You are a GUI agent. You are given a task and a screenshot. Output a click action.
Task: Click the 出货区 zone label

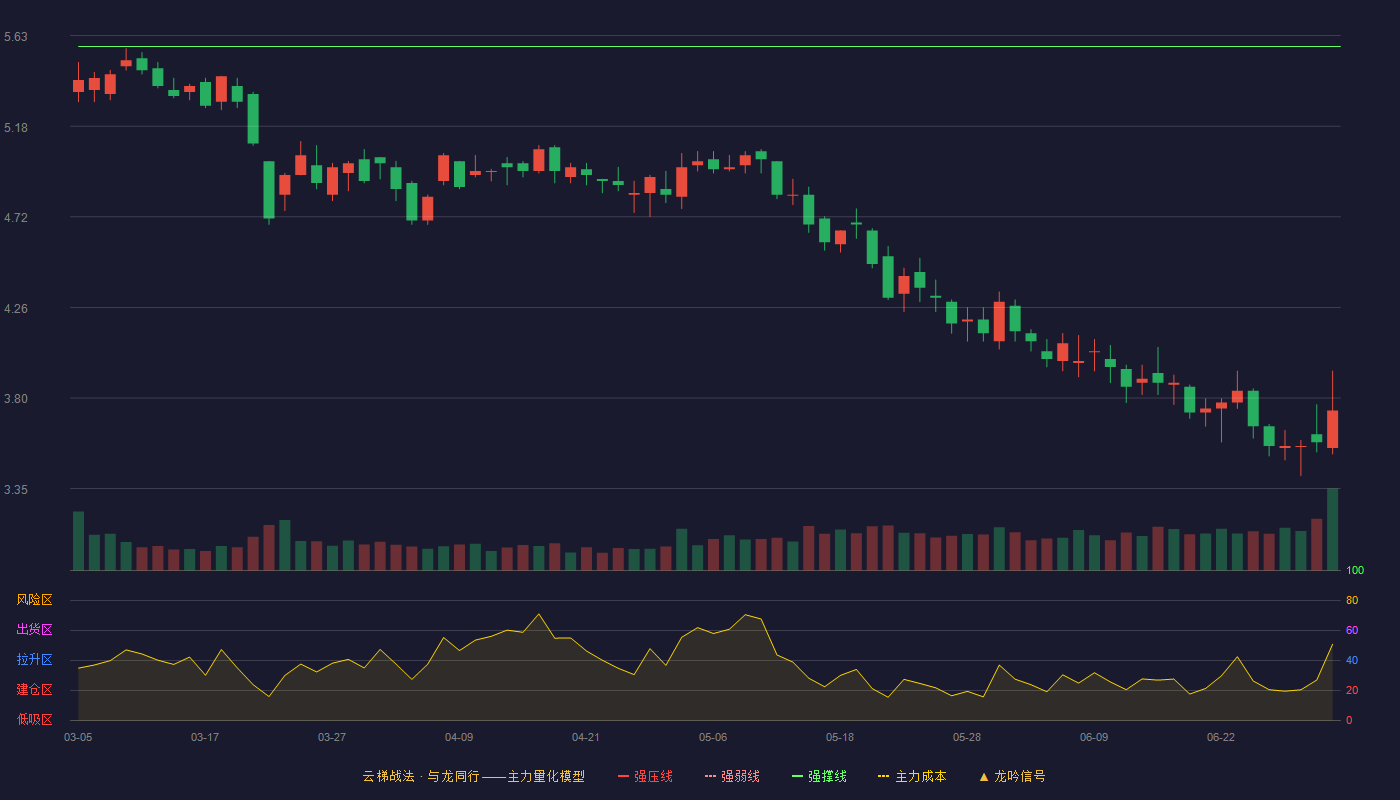(x=34, y=630)
